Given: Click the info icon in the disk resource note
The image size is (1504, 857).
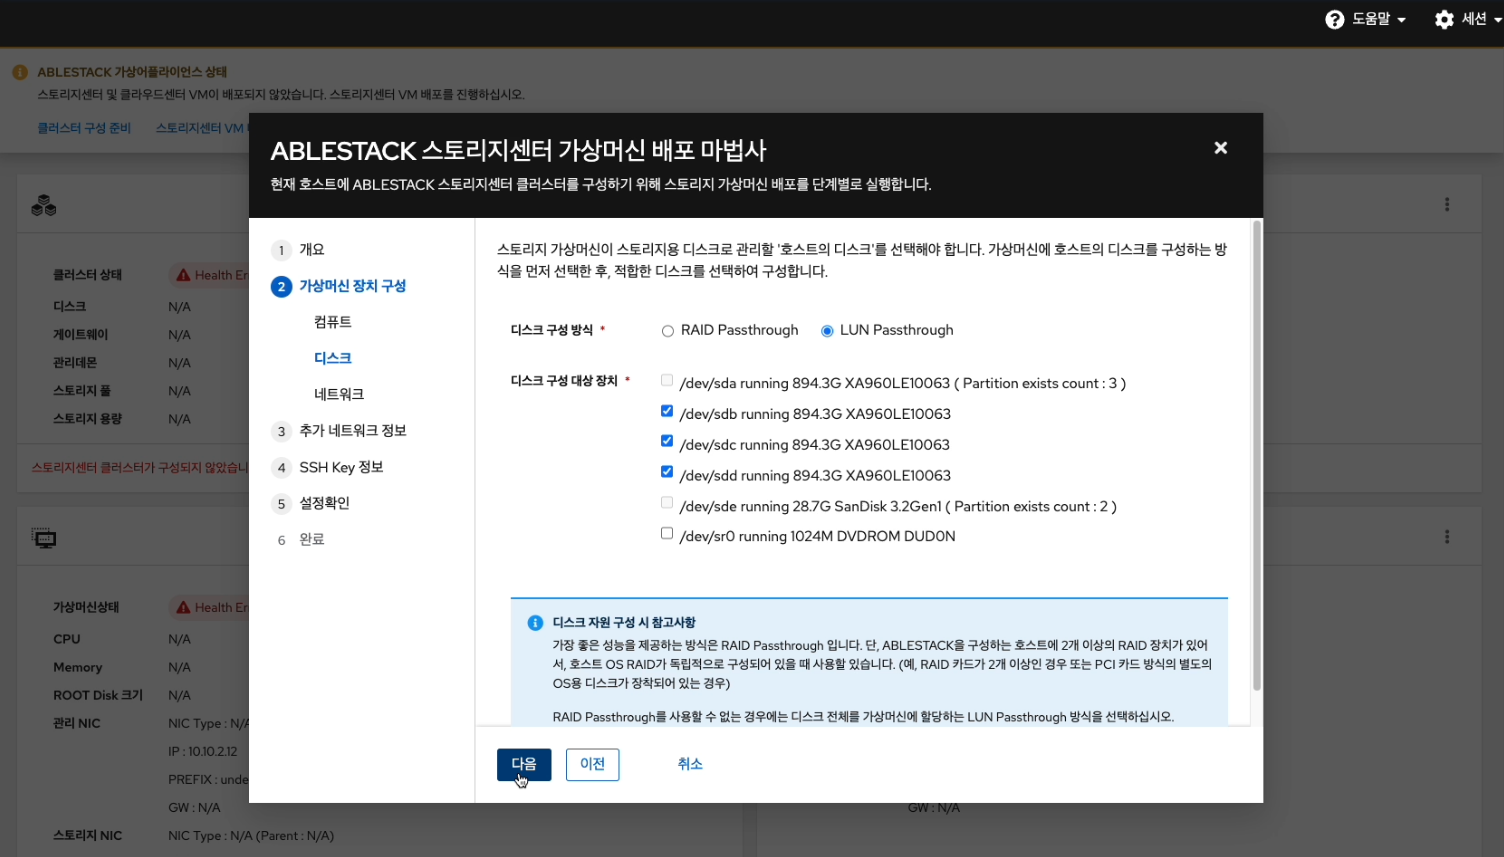Looking at the screenshot, I should [x=535, y=623].
